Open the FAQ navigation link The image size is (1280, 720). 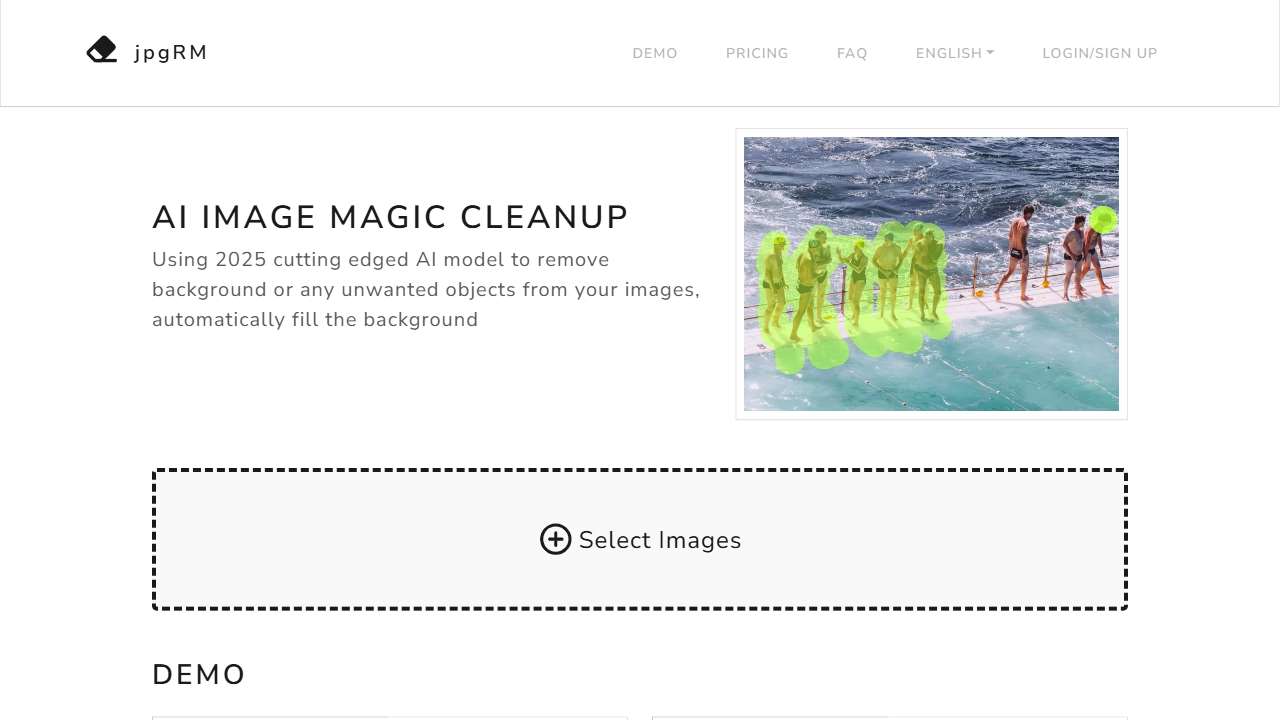coord(852,53)
